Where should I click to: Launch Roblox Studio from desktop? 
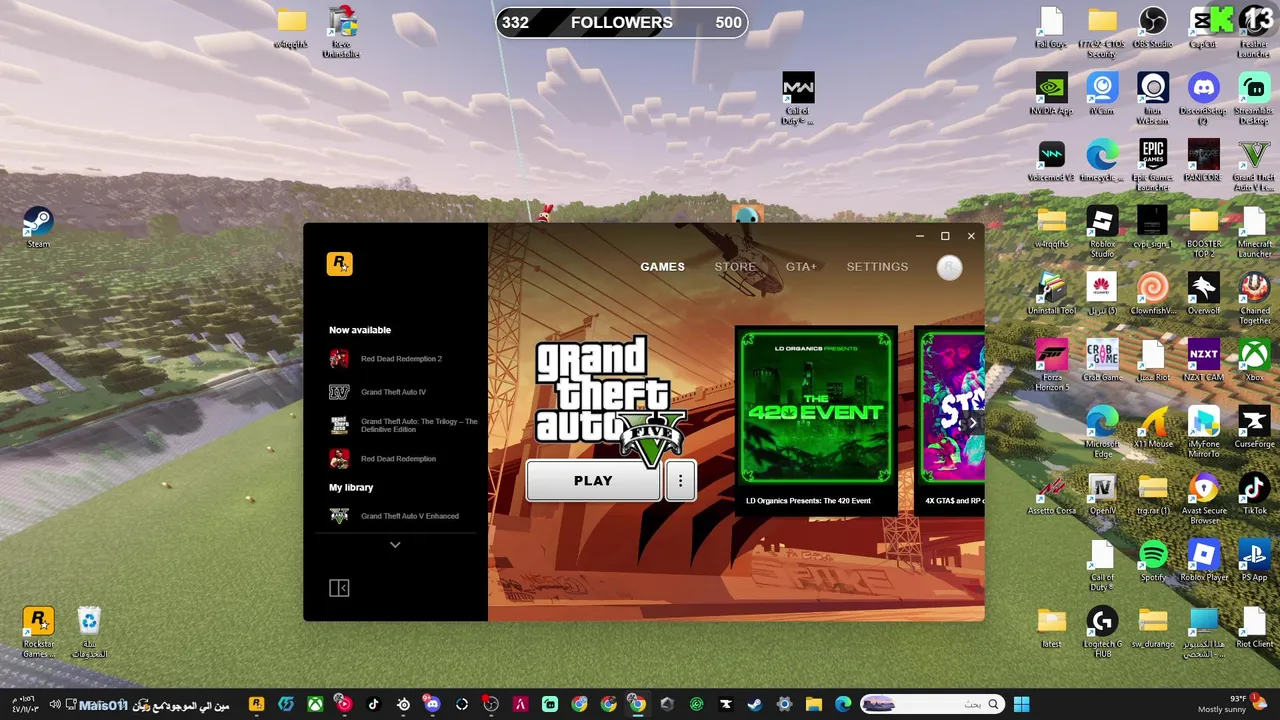[1102, 232]
